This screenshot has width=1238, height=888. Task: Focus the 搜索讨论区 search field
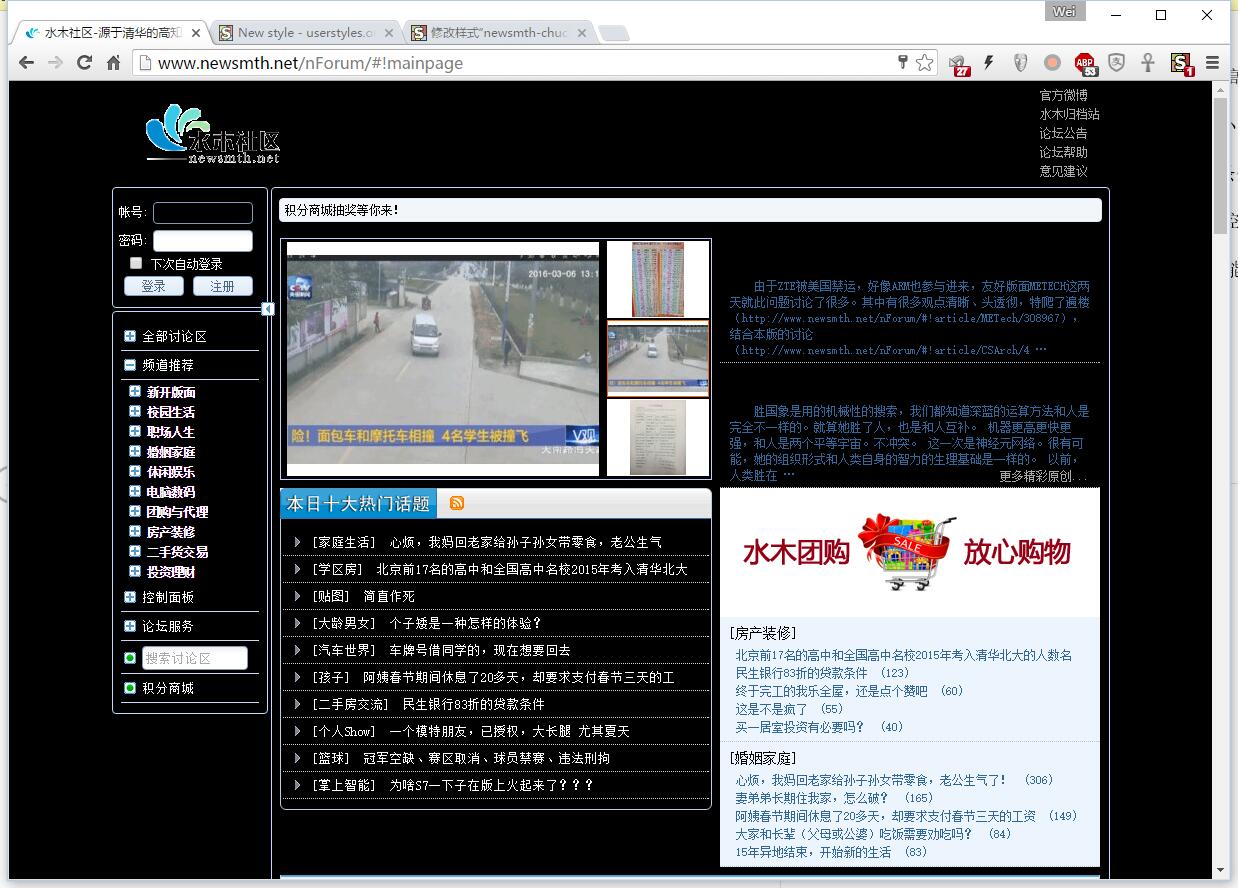(195, 658)
